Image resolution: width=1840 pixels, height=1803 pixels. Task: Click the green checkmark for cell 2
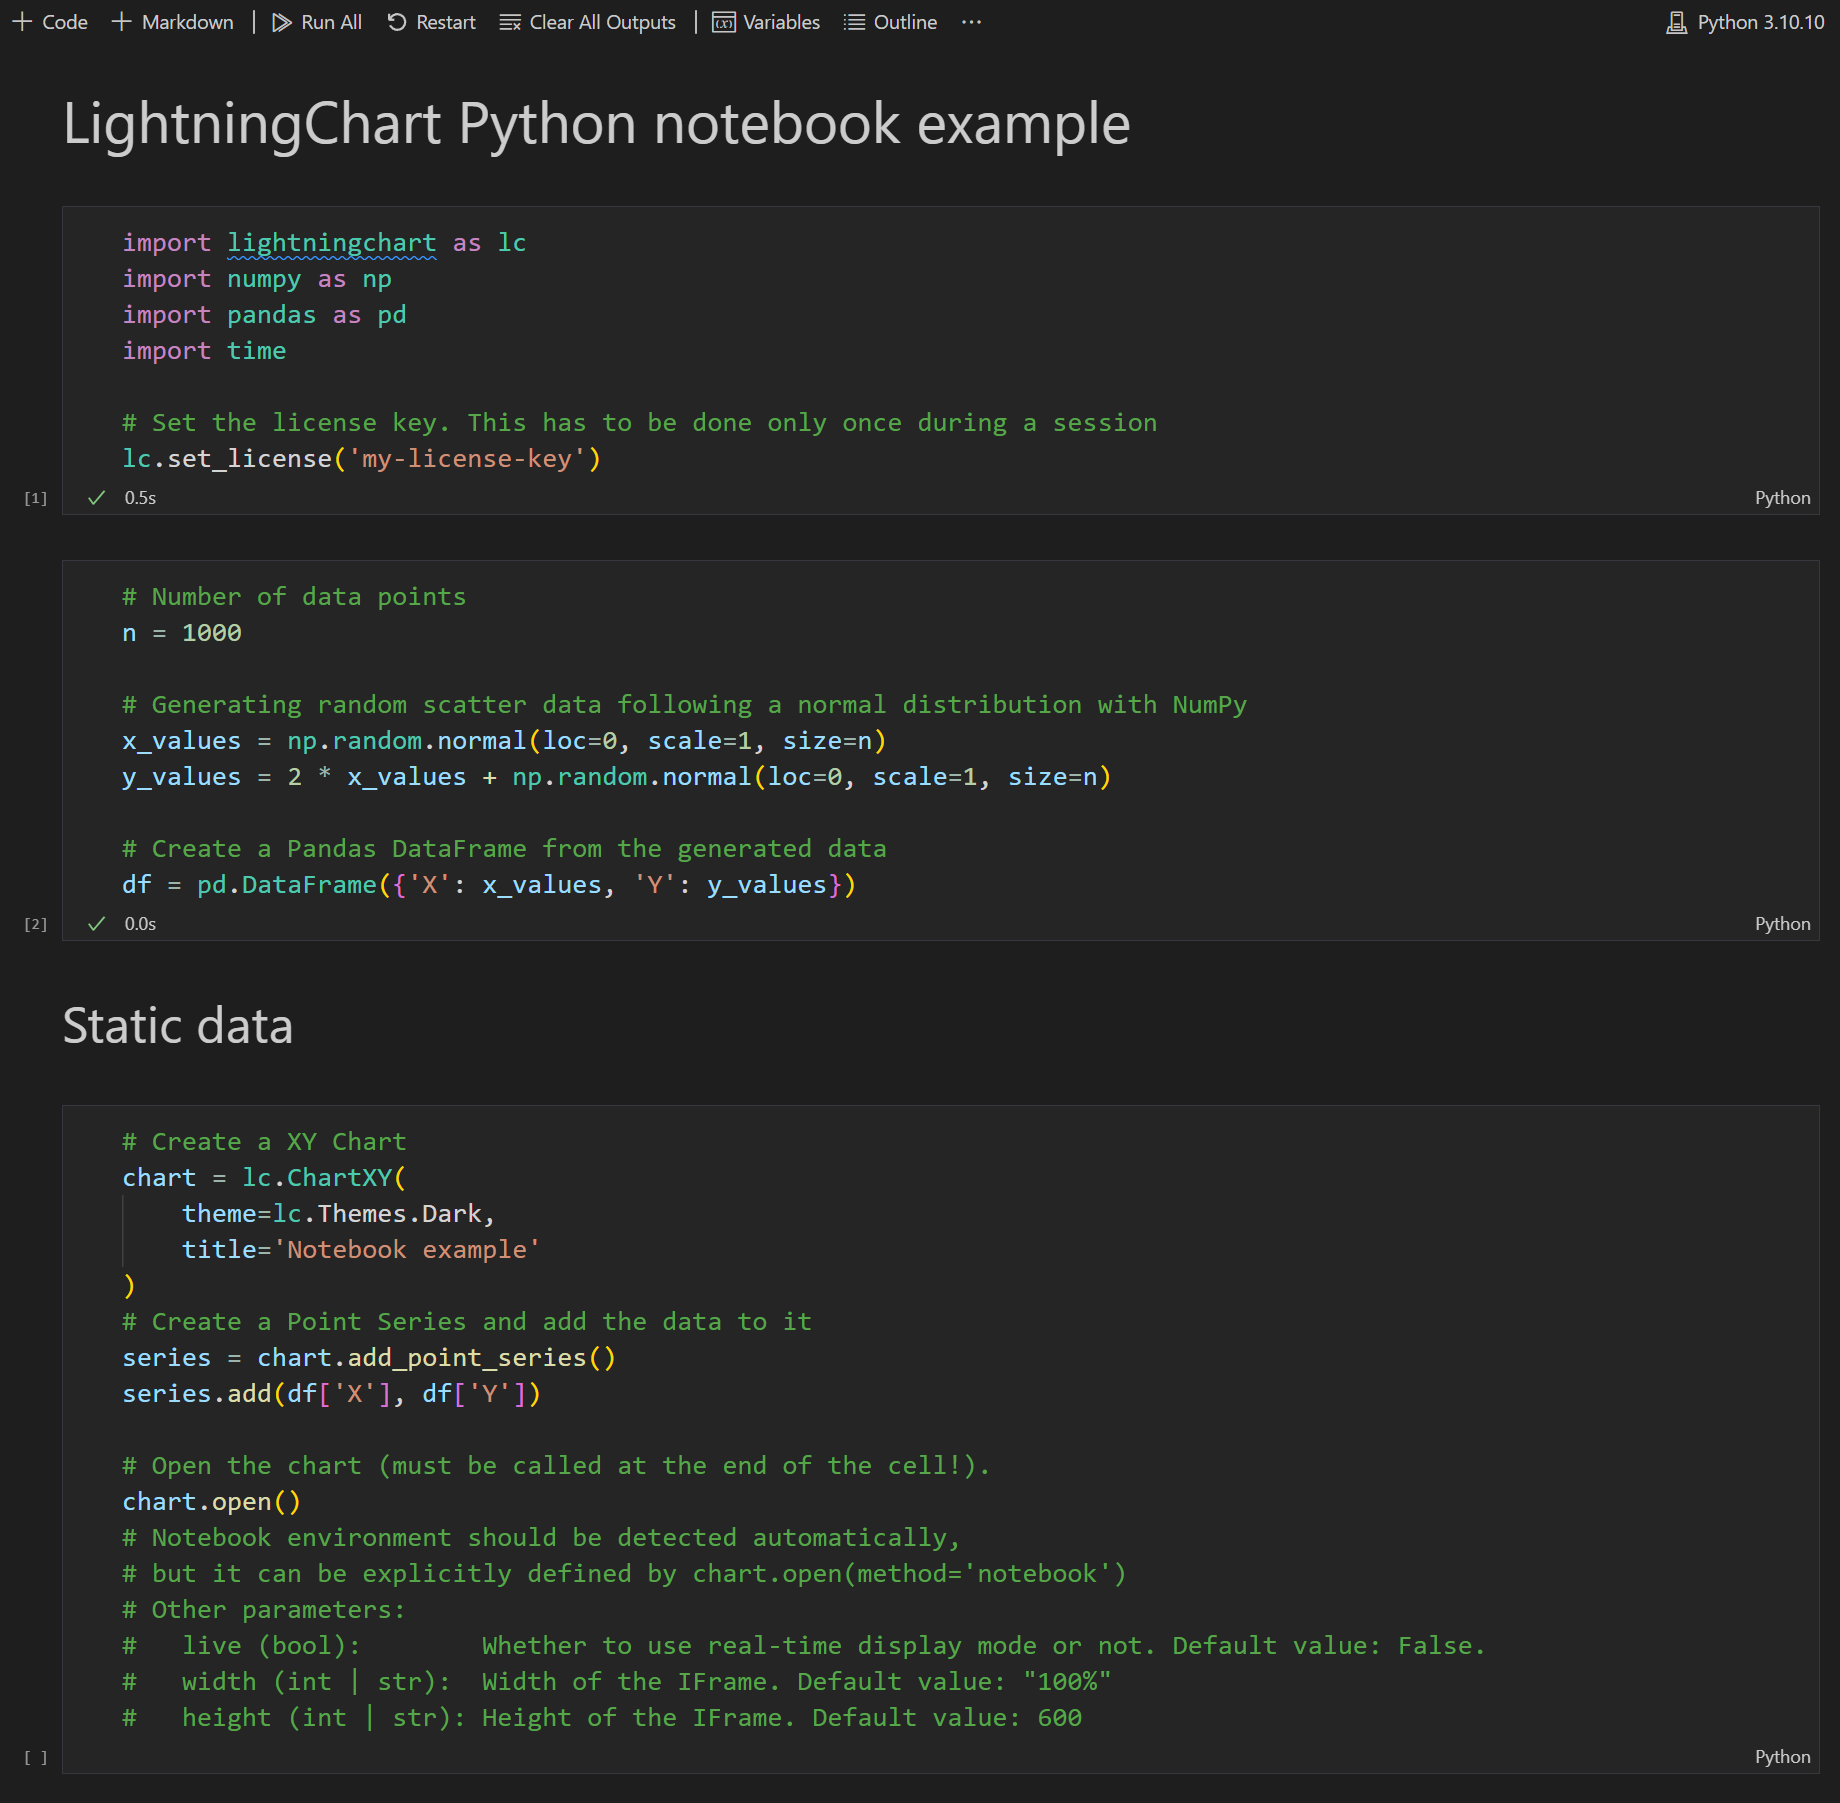[96, 924]
